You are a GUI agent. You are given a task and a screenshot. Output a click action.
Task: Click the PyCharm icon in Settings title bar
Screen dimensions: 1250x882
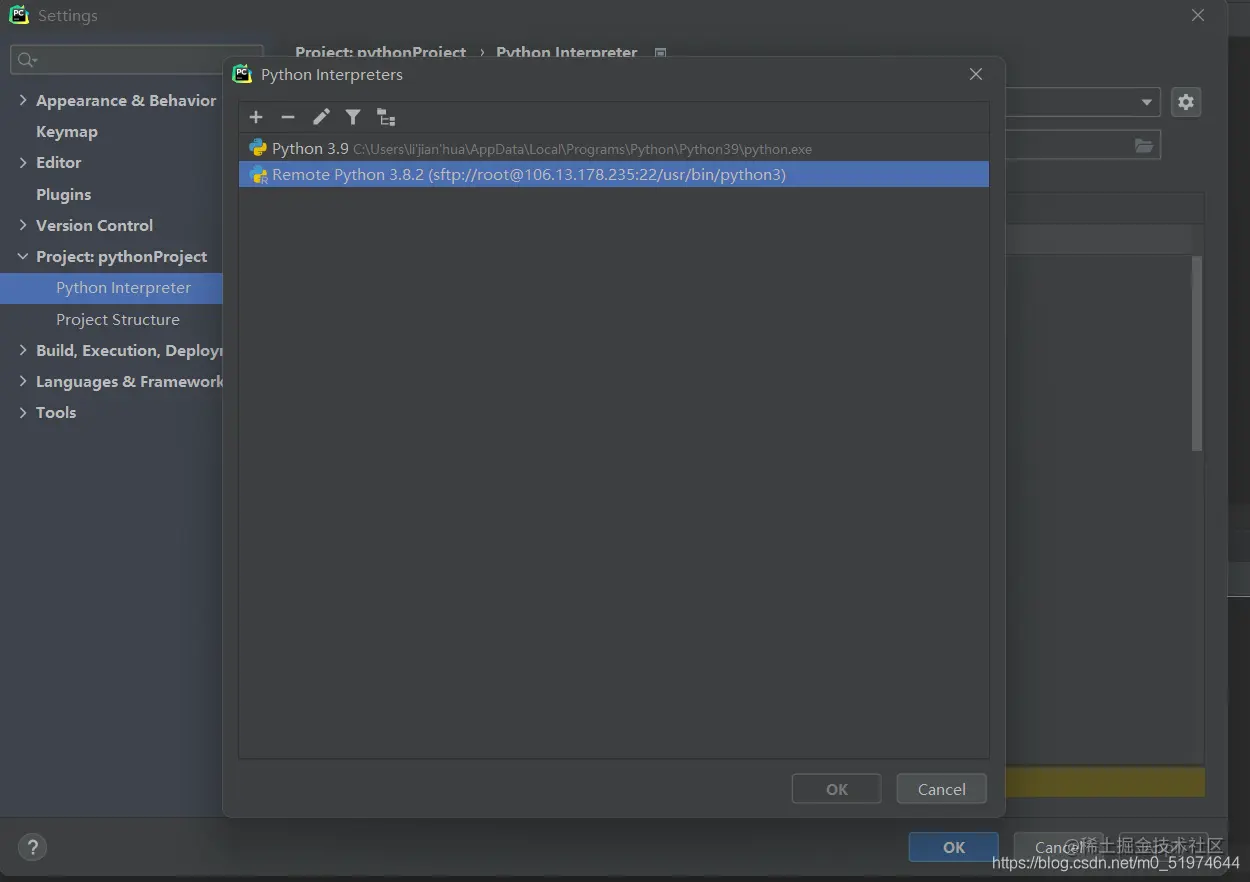[x=19, y=16]
